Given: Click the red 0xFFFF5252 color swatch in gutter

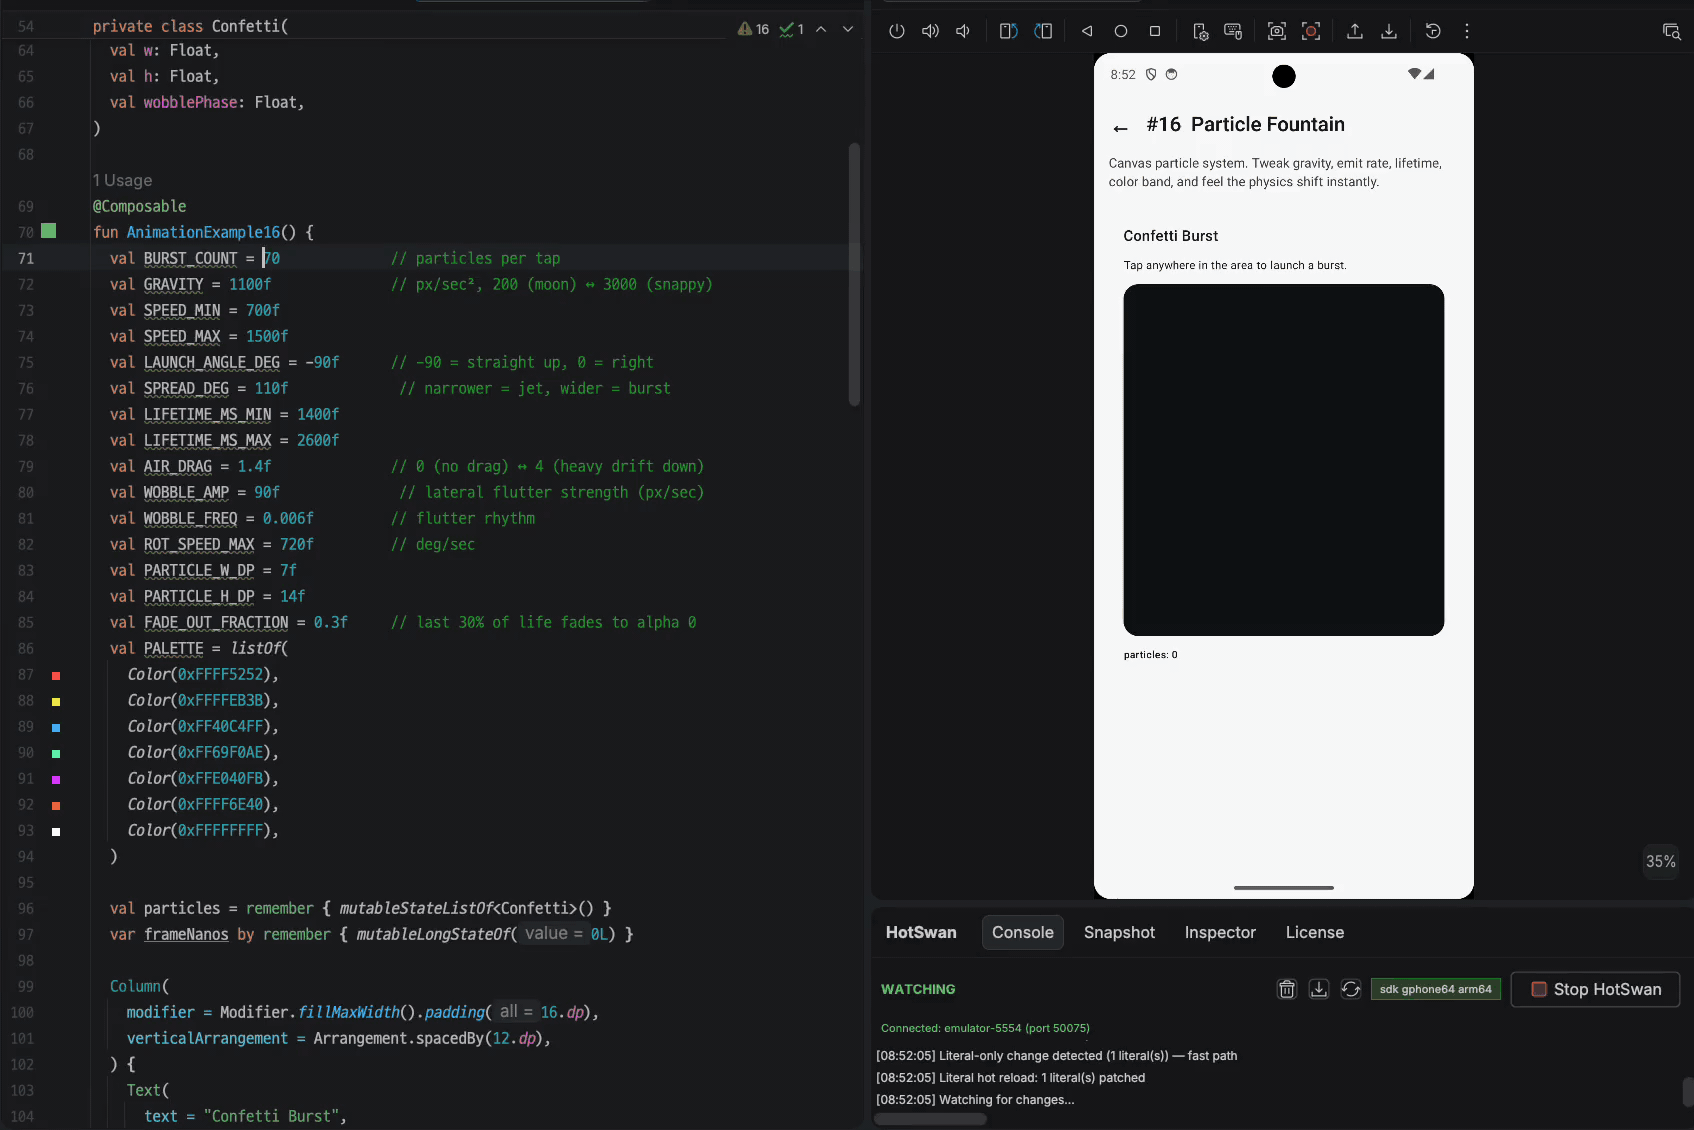Looking at the screenshot, I should [56, 676].
